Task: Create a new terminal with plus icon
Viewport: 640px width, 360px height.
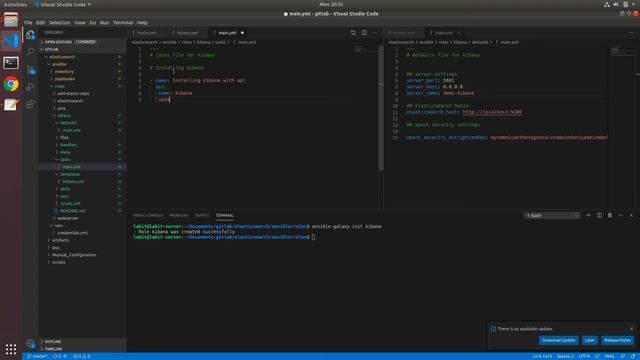Action: pos(588,215)
